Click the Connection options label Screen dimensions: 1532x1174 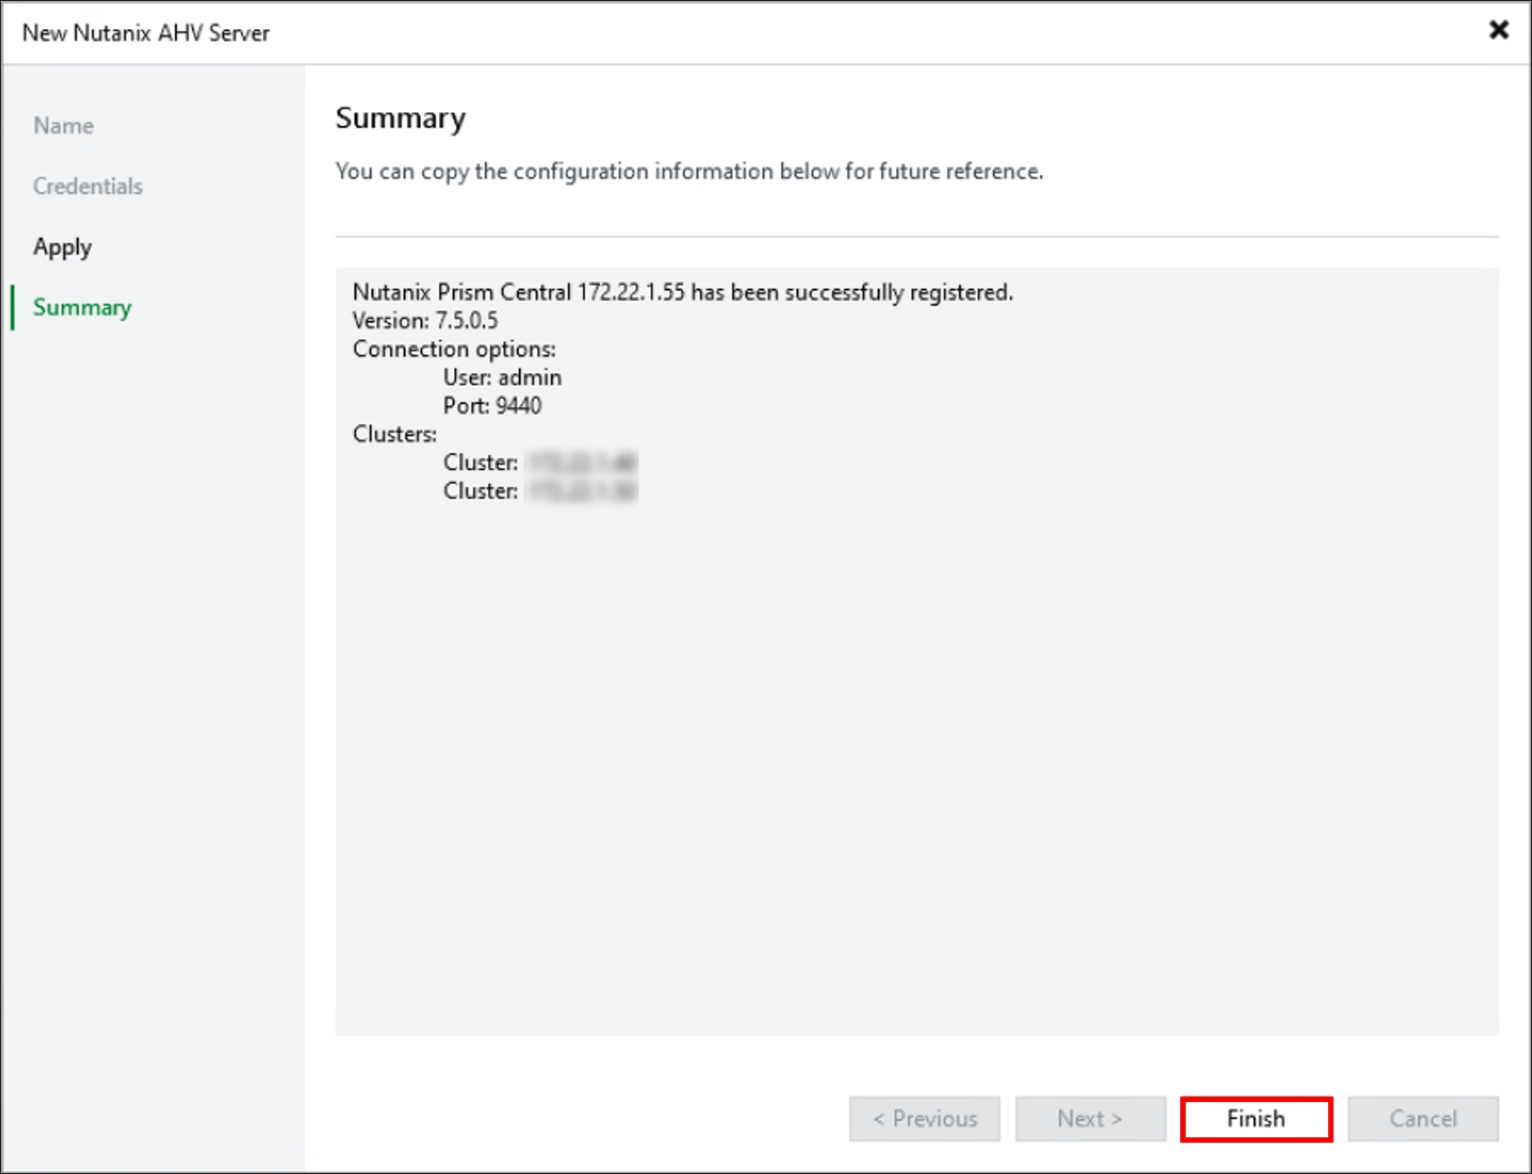click(x=454, y=349)
